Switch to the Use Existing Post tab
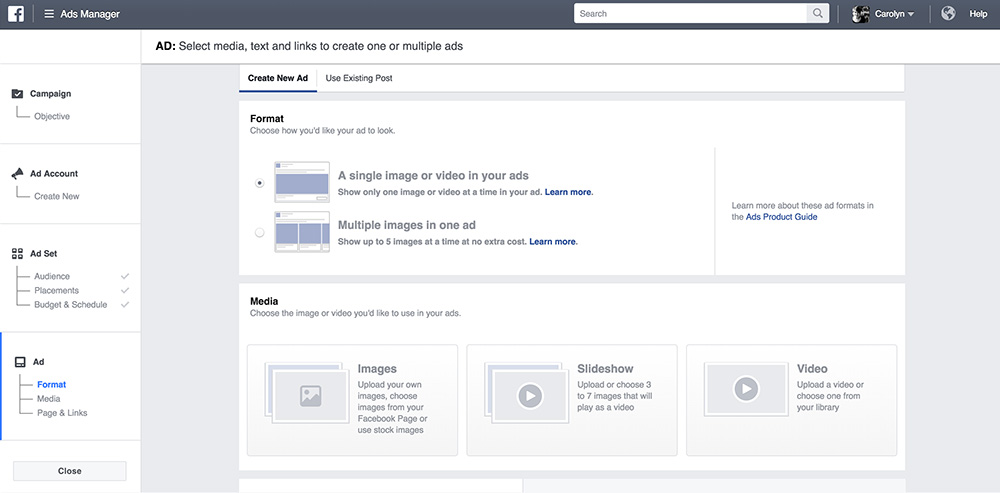 (x=359, y=78)
